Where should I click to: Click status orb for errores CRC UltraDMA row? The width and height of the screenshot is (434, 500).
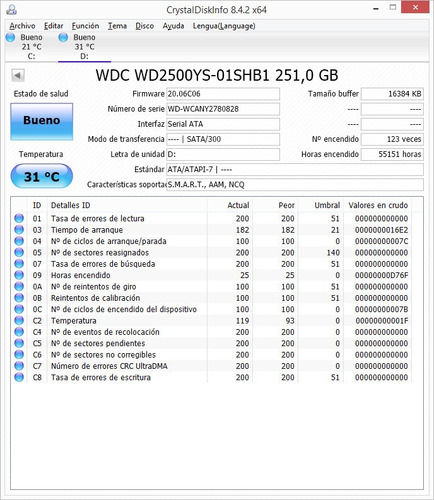[19, 366]
